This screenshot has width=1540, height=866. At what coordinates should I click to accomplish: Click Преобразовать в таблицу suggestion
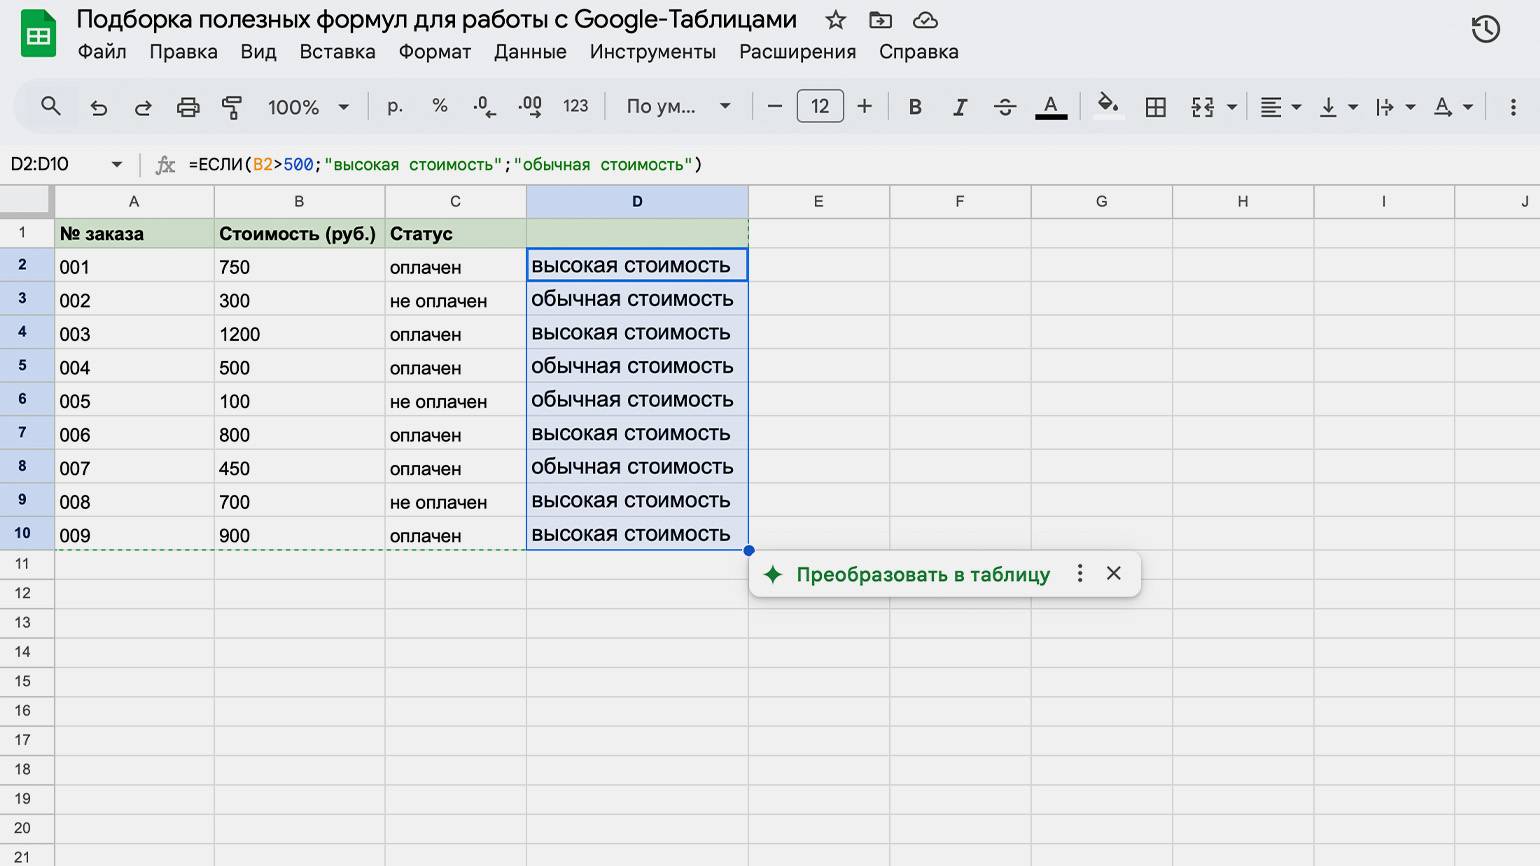[922, 575]
